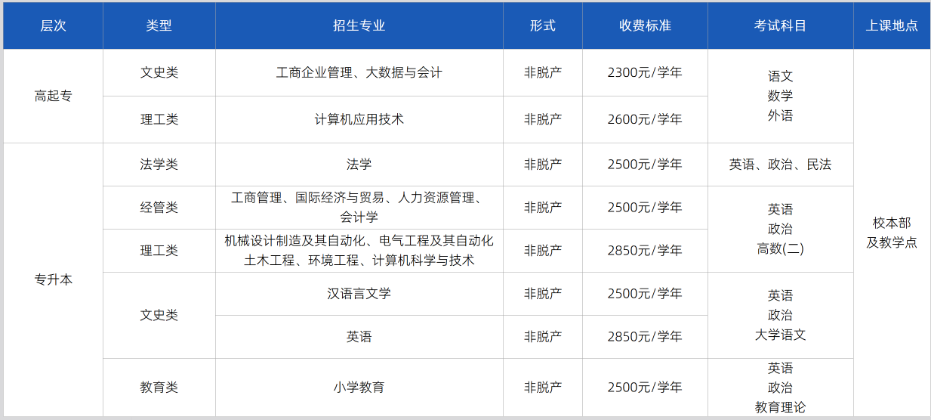Click 非脱产 in the 工商企业管理 row
The height and width of the screenshot is (420, 931).
(x=543, y=72)
